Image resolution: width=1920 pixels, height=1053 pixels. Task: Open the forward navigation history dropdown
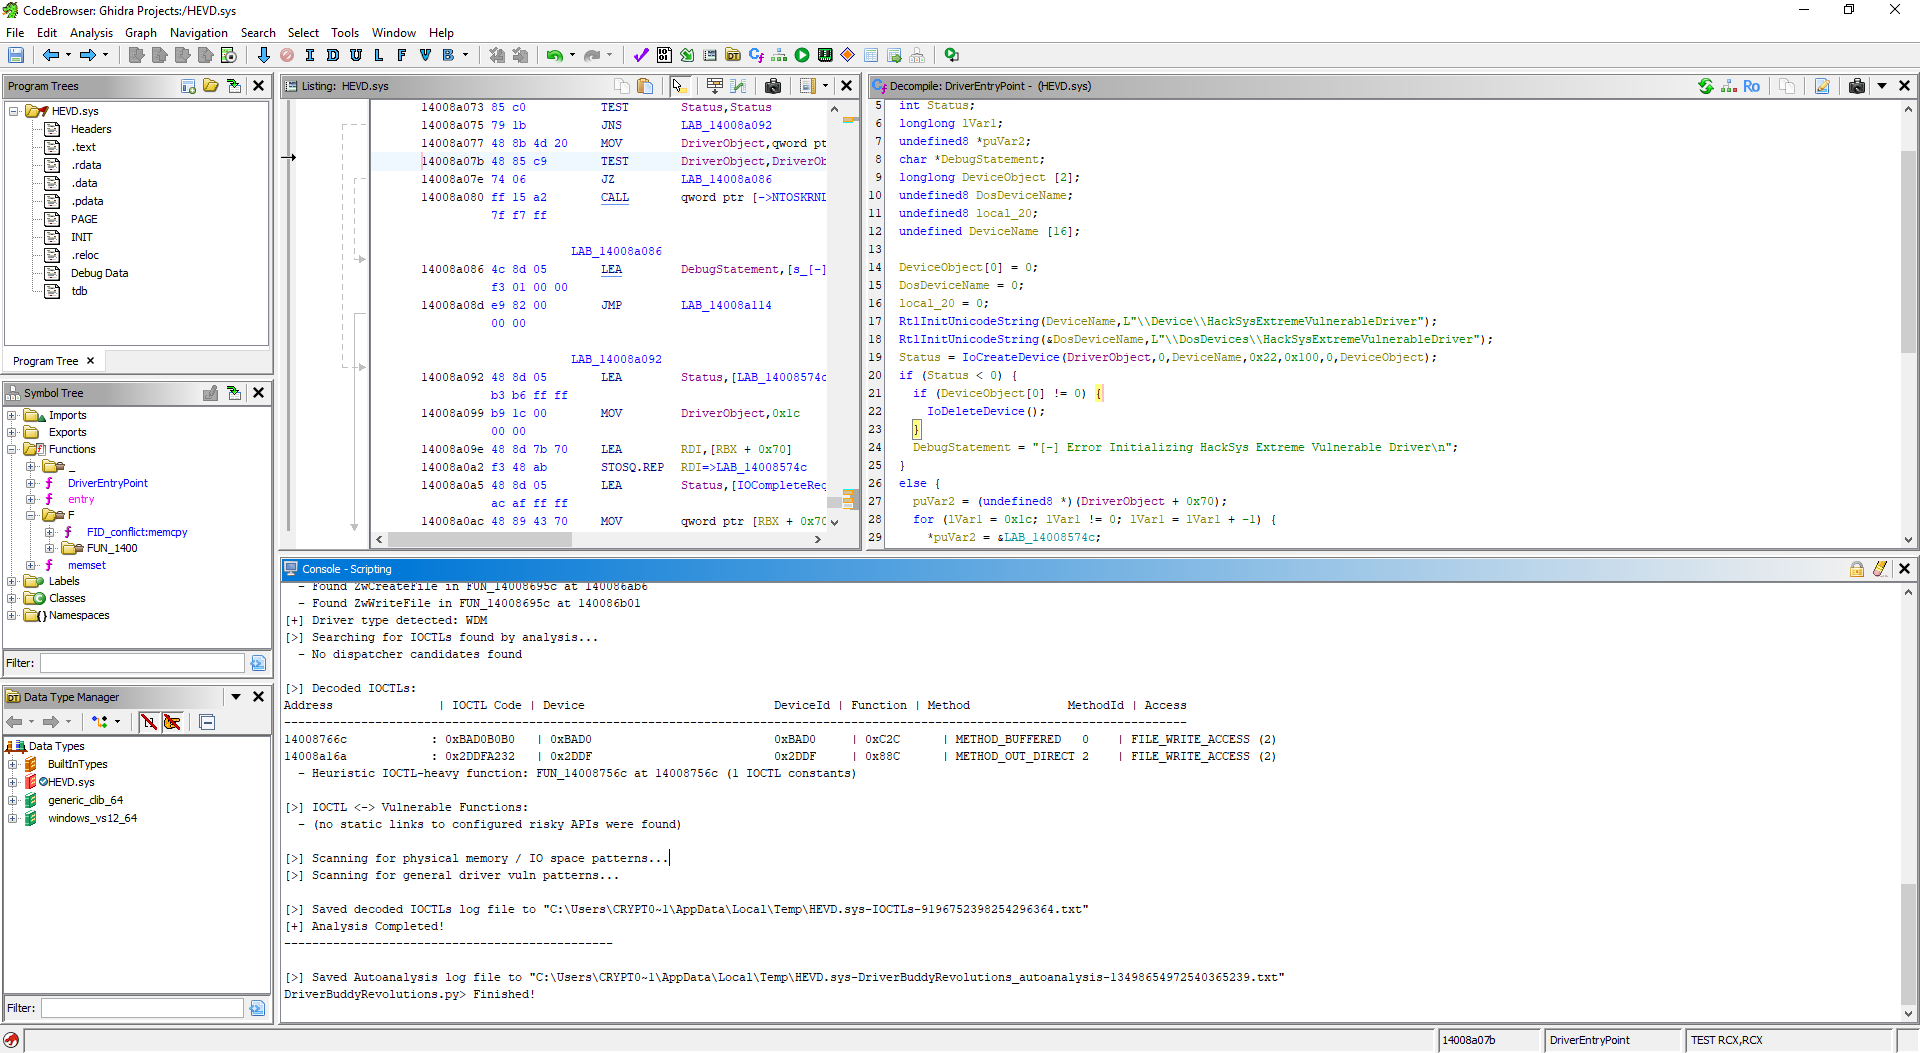coord(105,55)
